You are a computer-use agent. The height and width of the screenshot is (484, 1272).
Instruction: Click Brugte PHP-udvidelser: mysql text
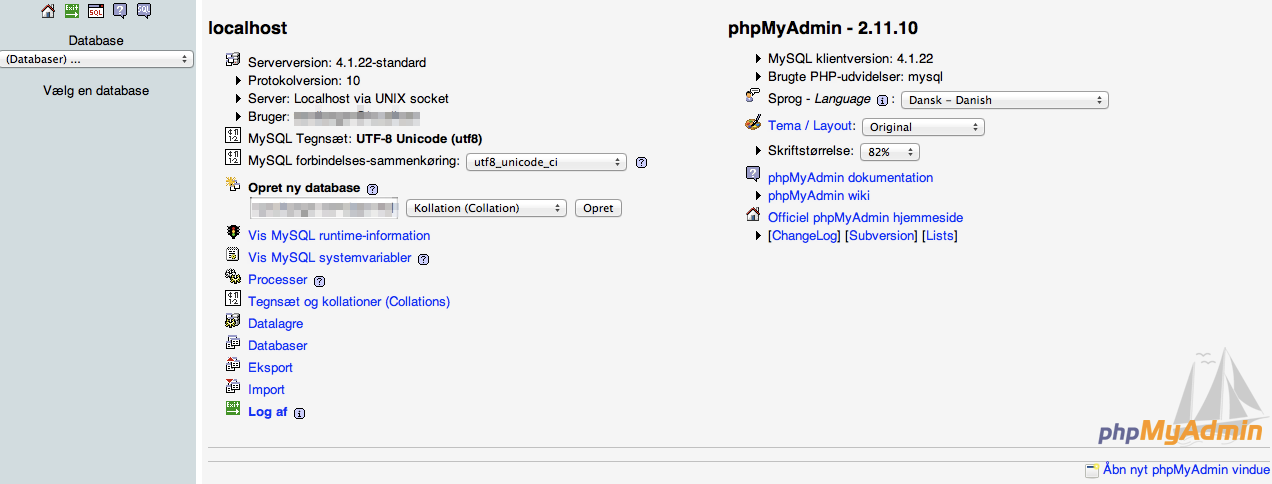[x=855, y=77]
